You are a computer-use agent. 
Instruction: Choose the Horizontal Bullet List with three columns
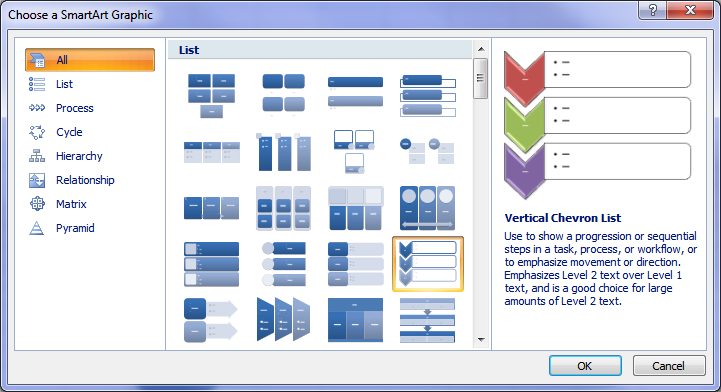tap(212, 152)
